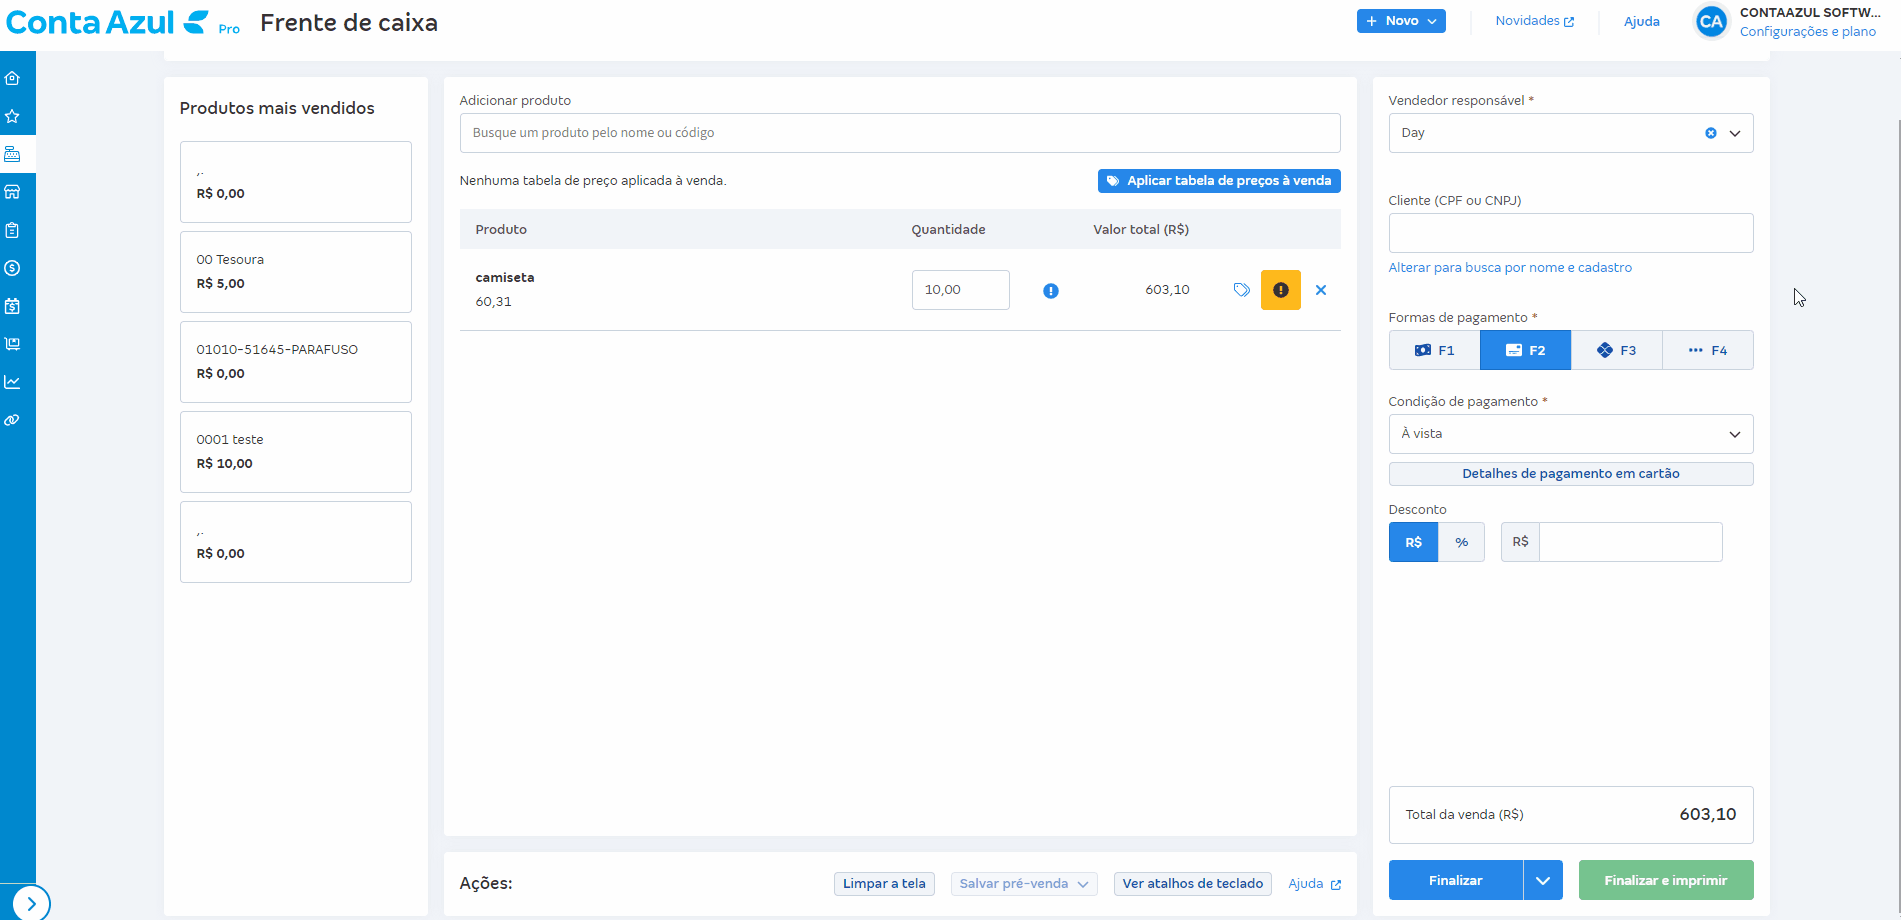Click the CA user avatar

click(1711, 21)
